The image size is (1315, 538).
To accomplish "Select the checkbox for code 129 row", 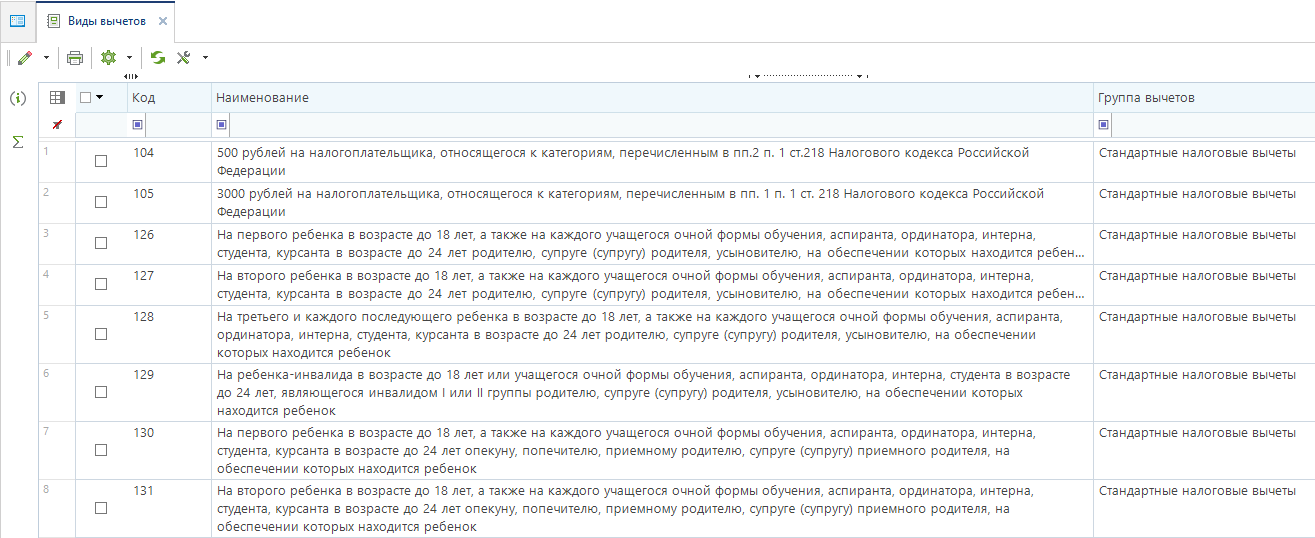I will (101, 392).
